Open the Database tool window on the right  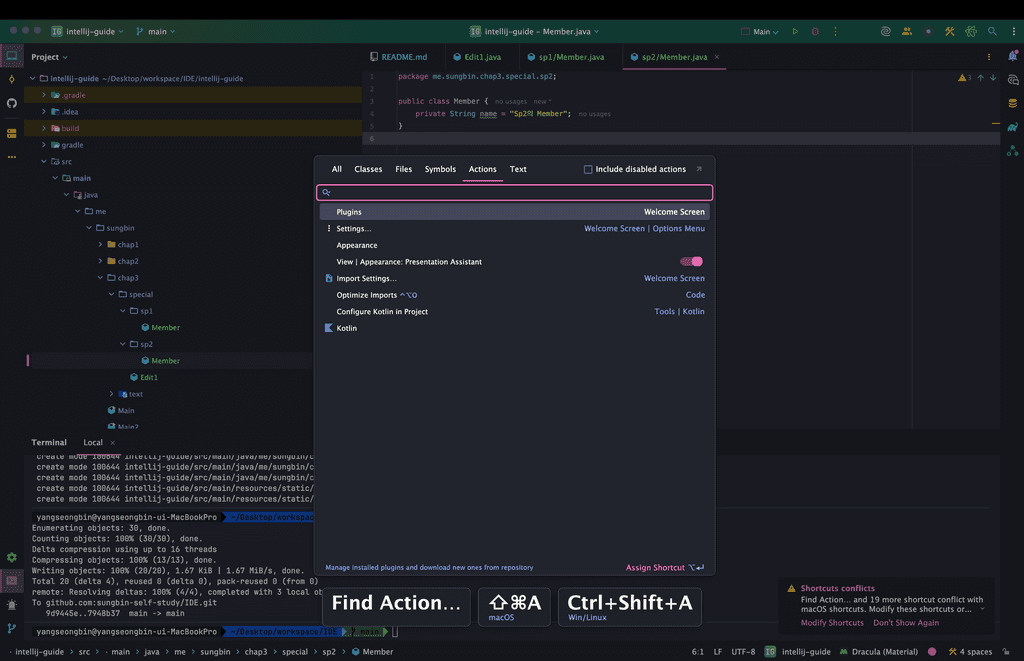tap(1012, 103)
